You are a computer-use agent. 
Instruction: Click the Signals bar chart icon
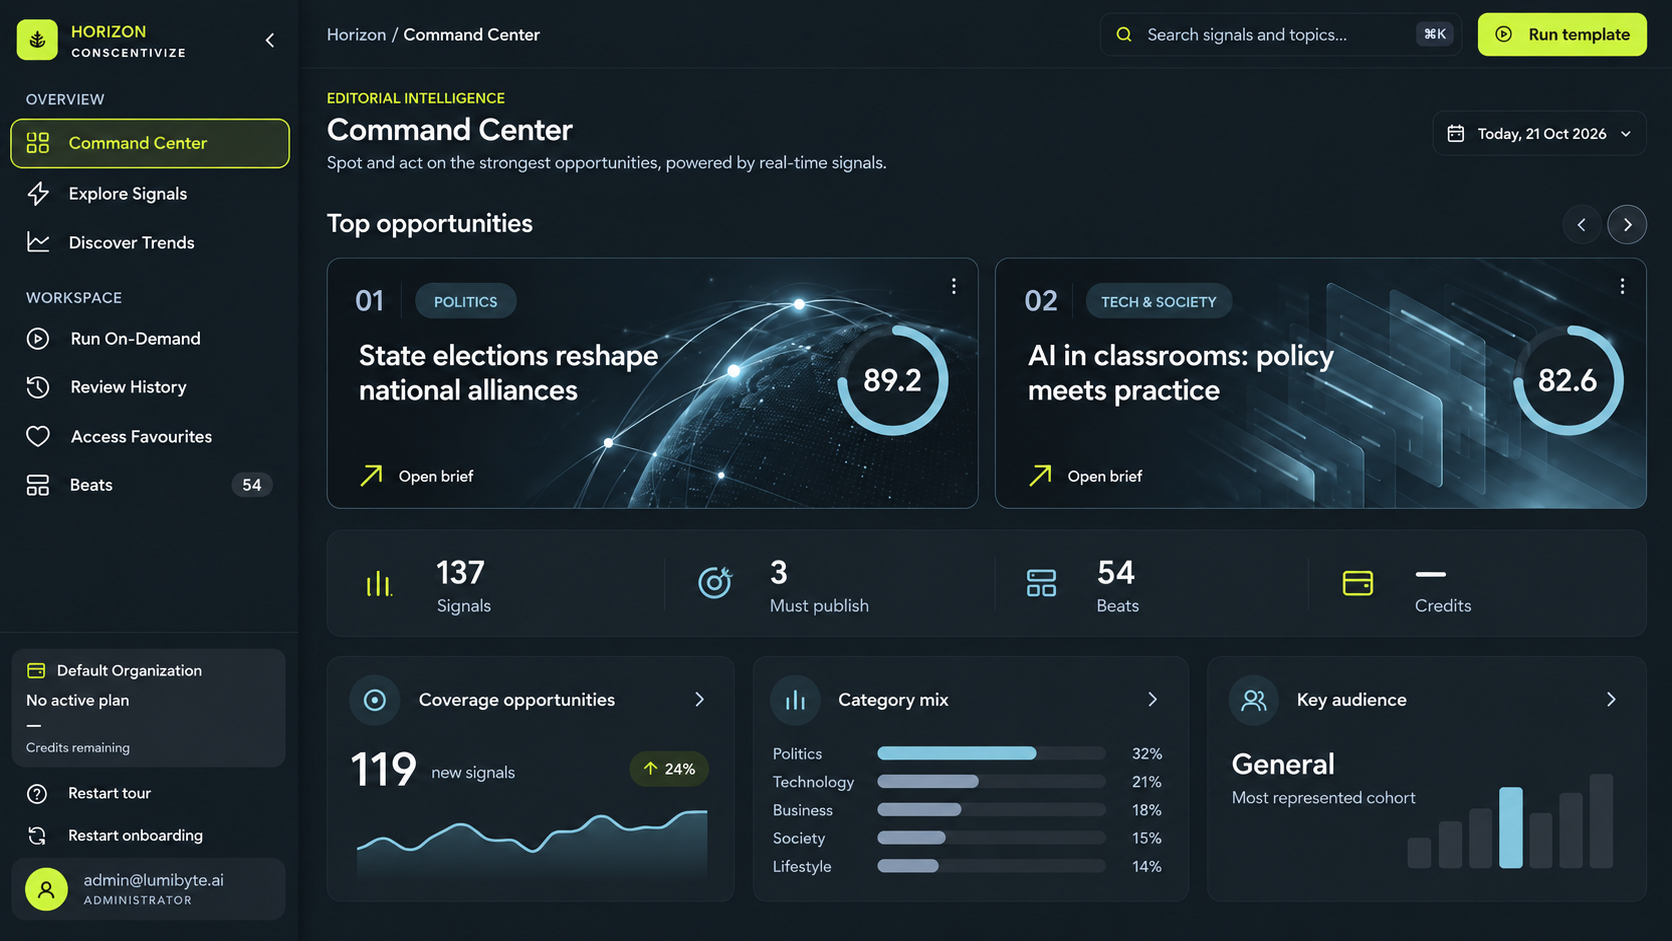[379, 583]
